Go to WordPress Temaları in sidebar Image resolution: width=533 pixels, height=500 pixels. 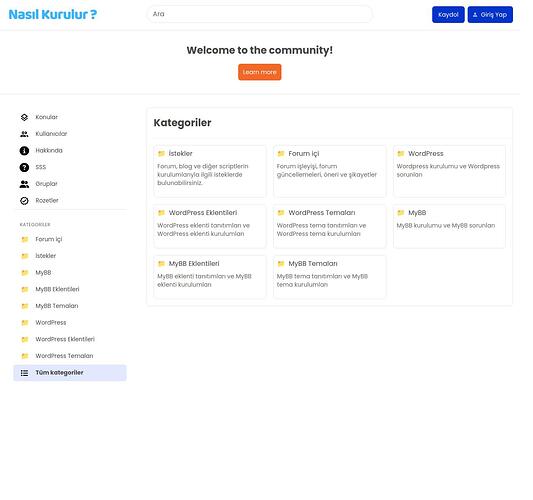(70, 356)
